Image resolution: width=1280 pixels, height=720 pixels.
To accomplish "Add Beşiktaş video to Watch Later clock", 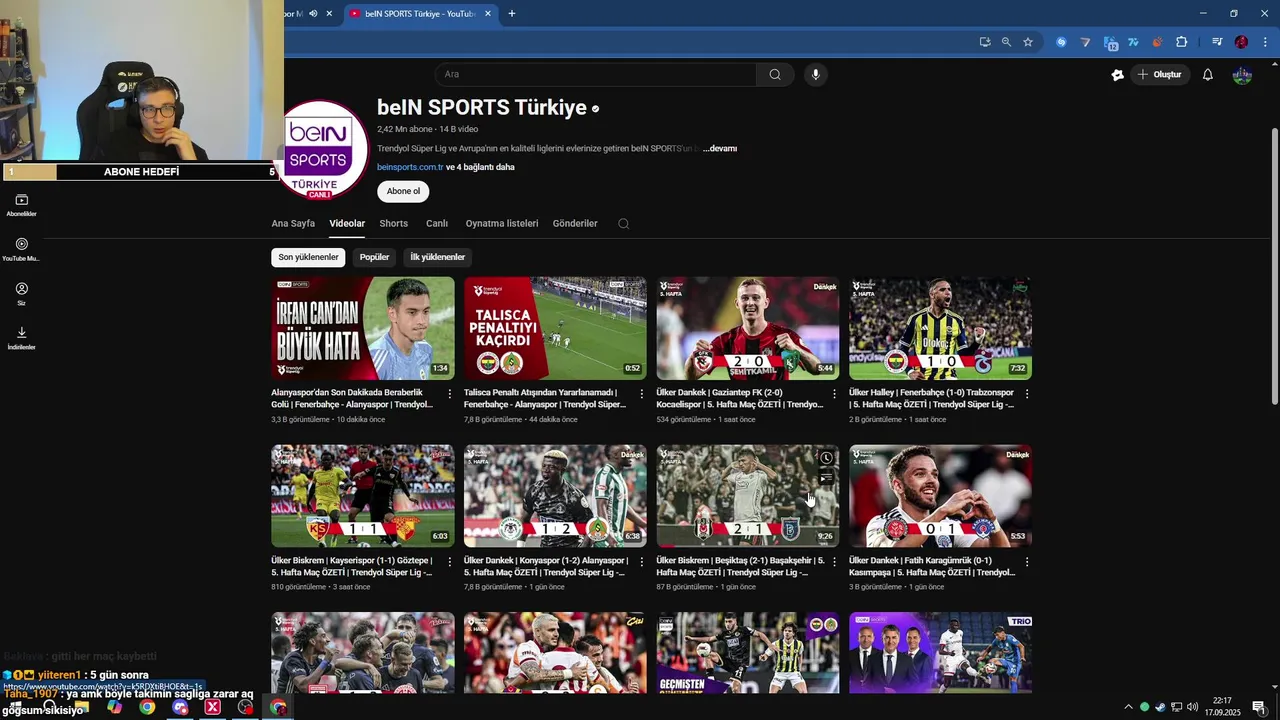I will (x=826, y=459).
